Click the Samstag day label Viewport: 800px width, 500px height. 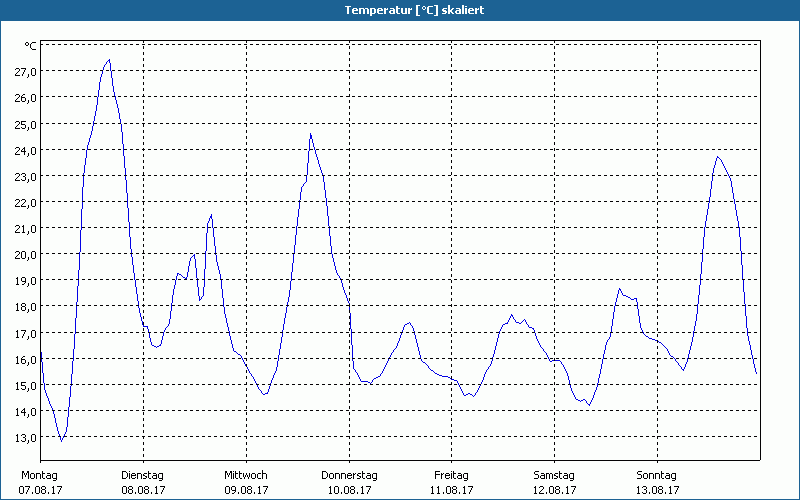554,475
